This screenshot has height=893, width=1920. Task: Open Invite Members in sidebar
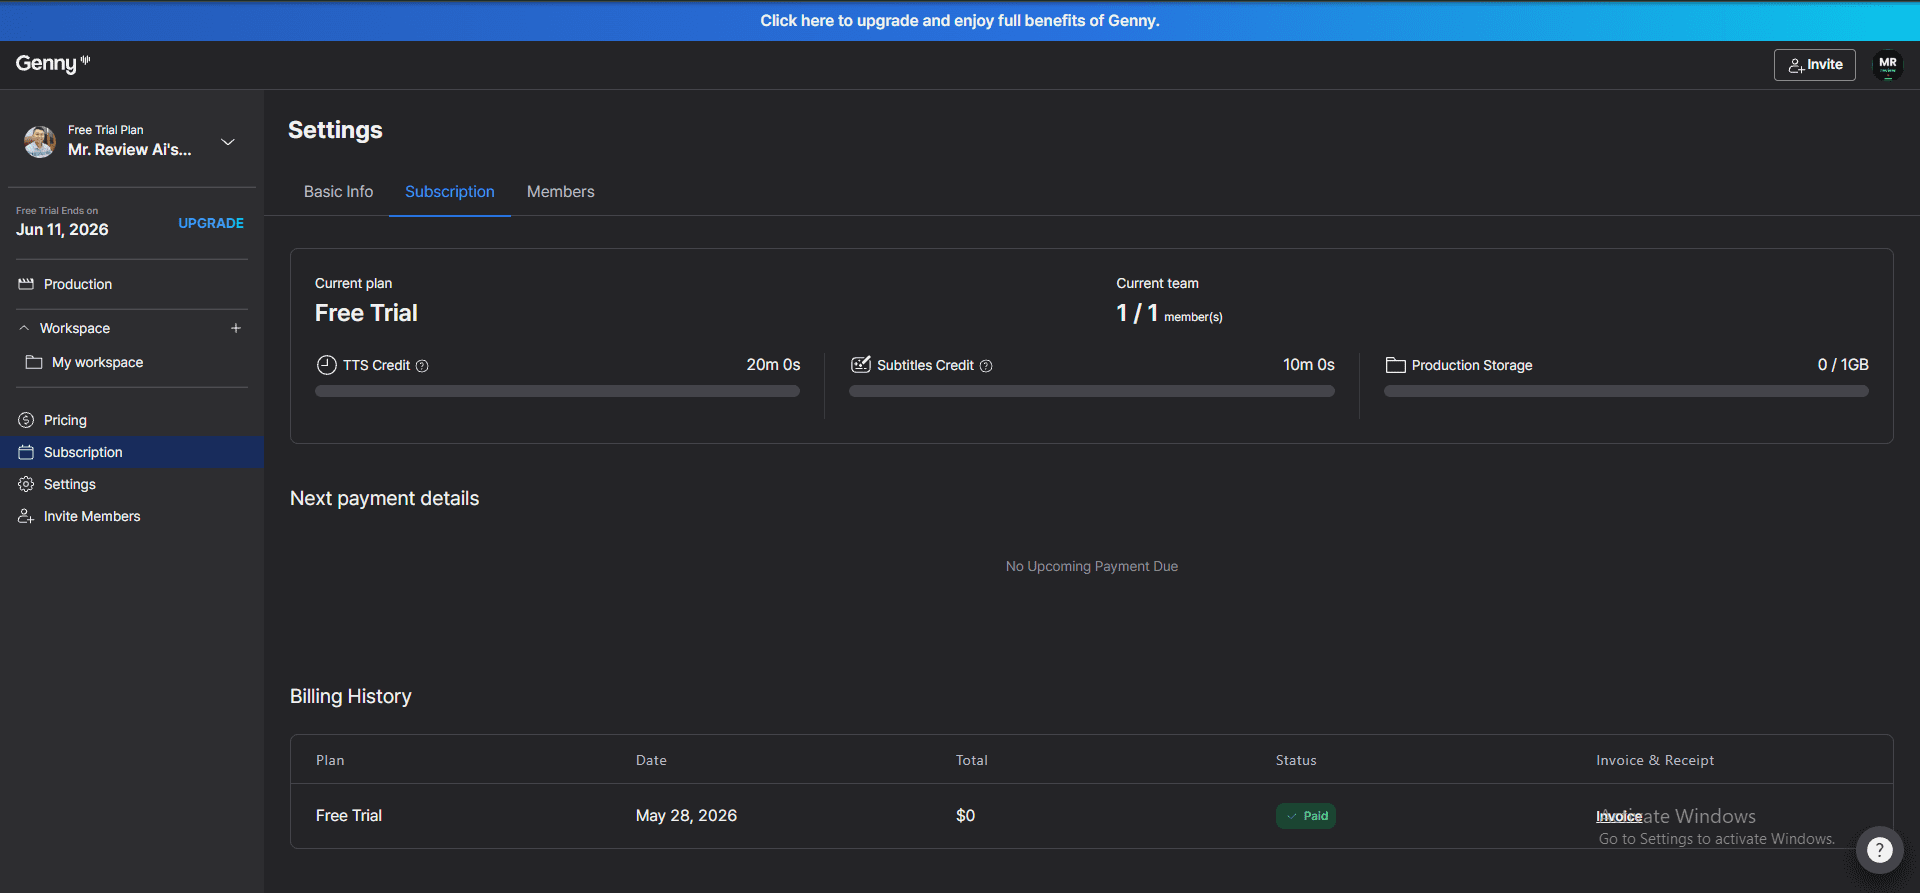(132, 516)
